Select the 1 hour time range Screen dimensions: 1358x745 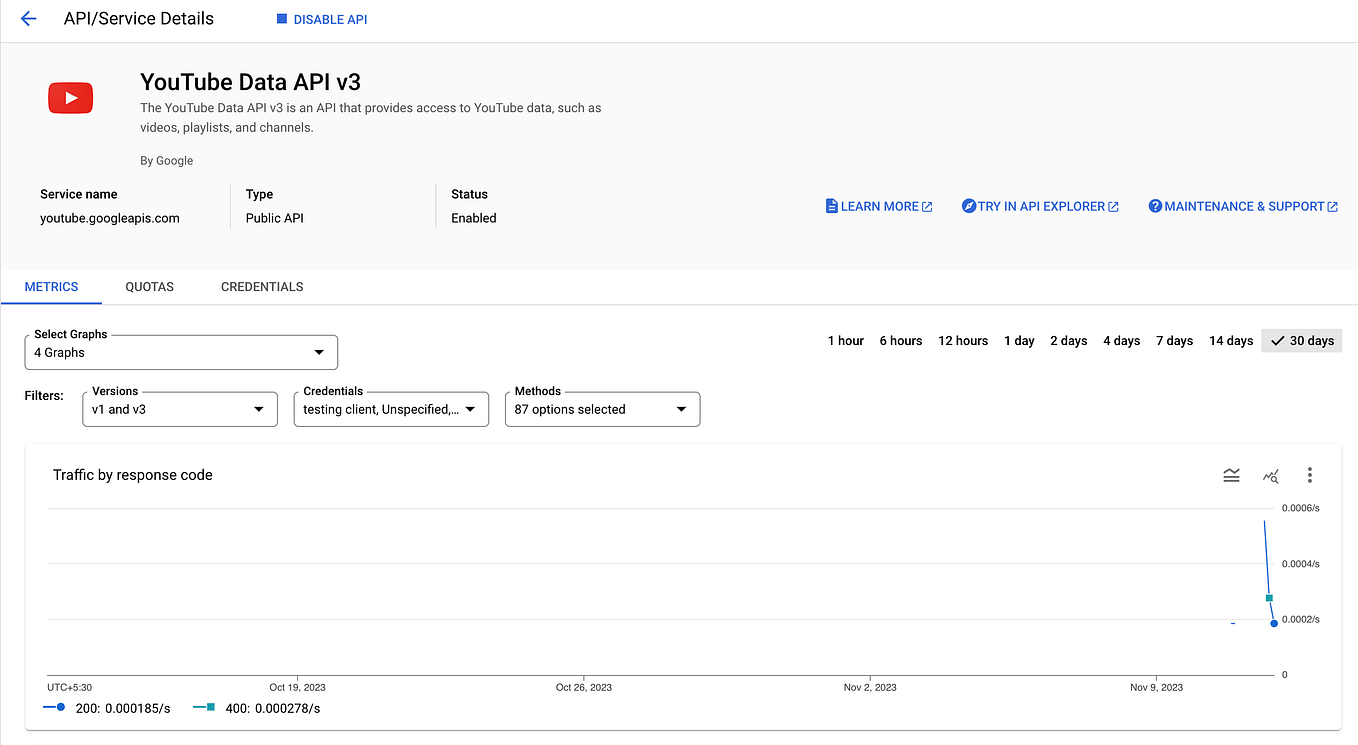click(x=845, y=340)
